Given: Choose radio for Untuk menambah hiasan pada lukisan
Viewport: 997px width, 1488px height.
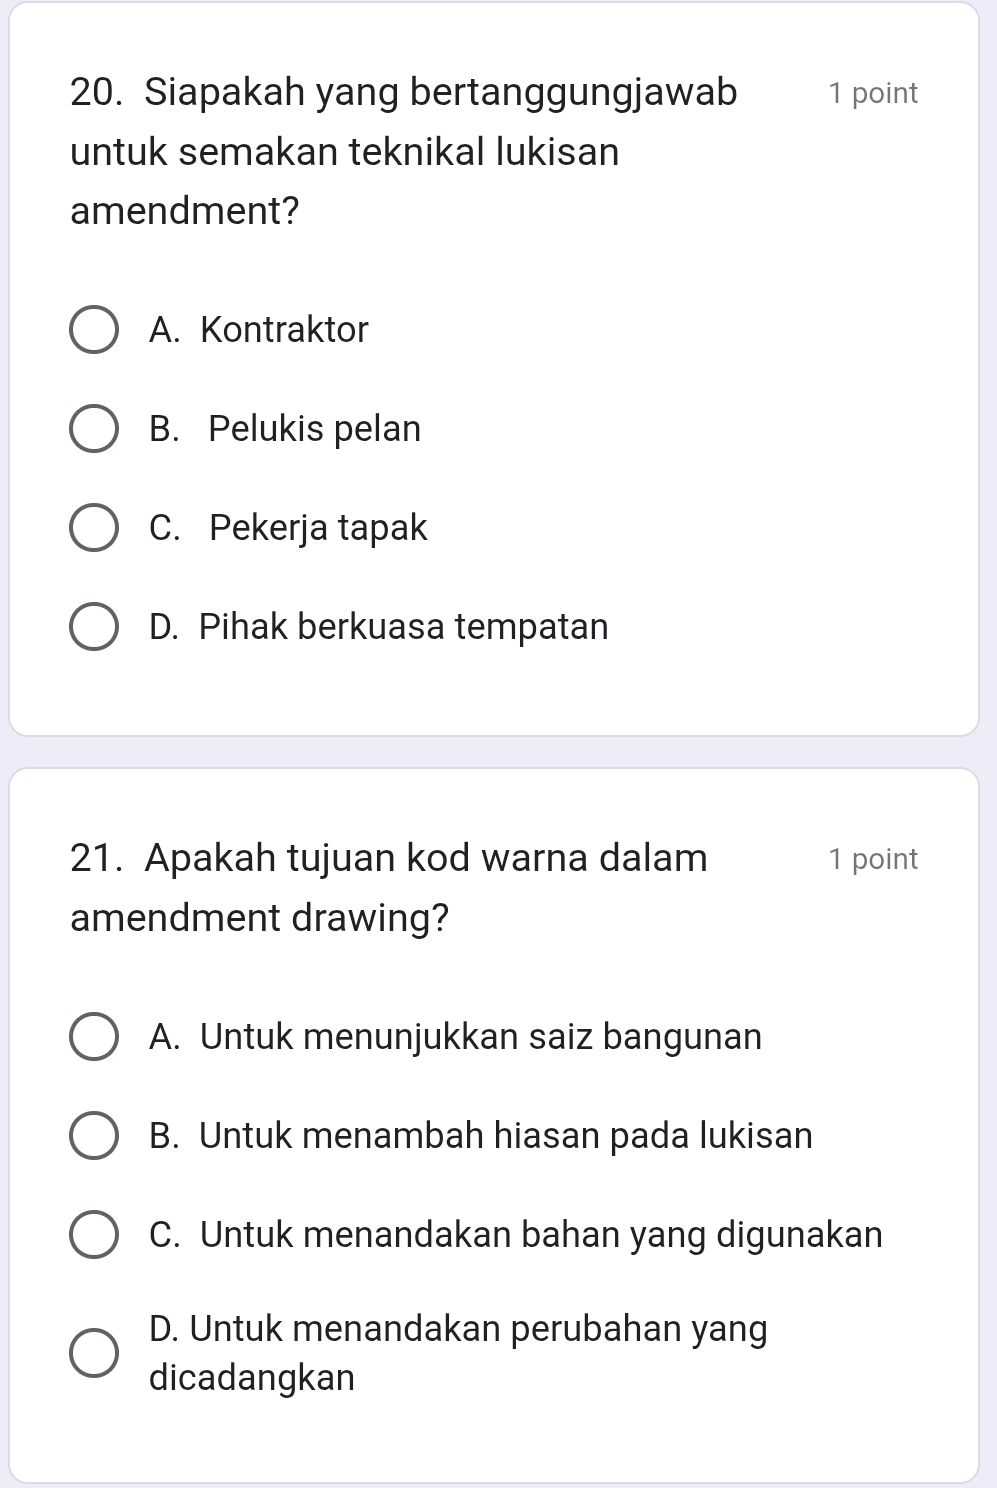Looking at the screenshot, I should [x=94, y=1136].
